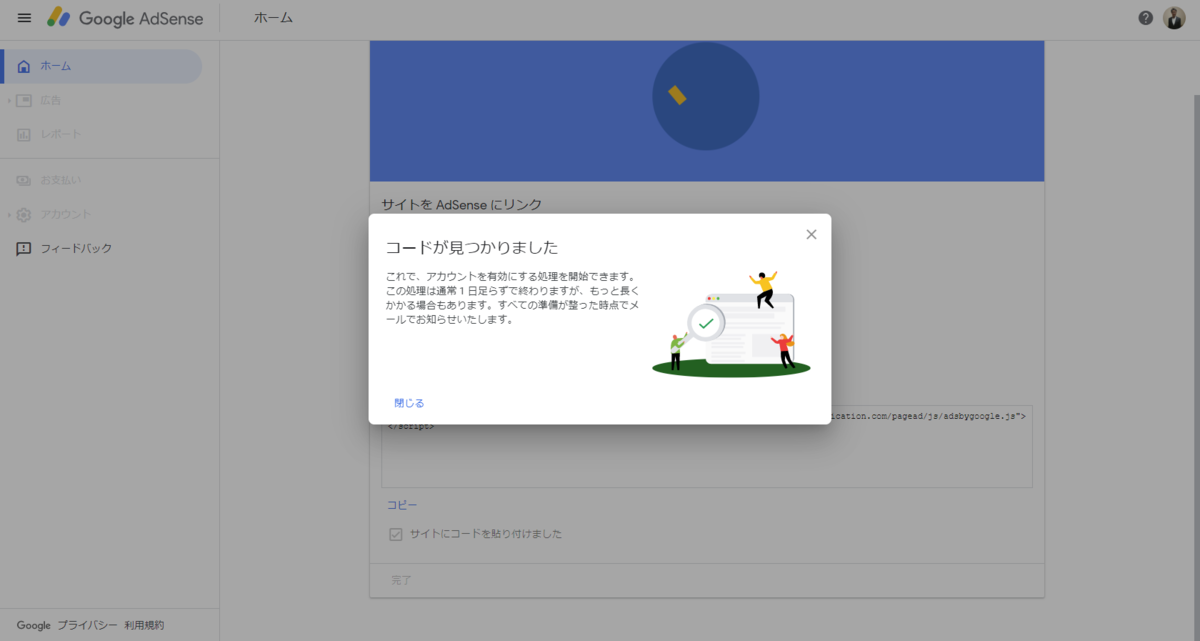
Task: Click the レポート chart icon in sidebar
Action: tap(24, 134)
